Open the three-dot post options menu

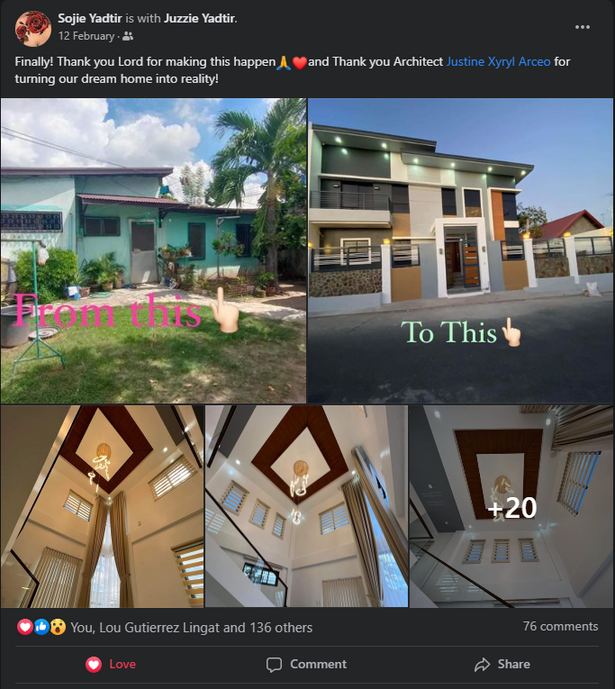point(582,27)
